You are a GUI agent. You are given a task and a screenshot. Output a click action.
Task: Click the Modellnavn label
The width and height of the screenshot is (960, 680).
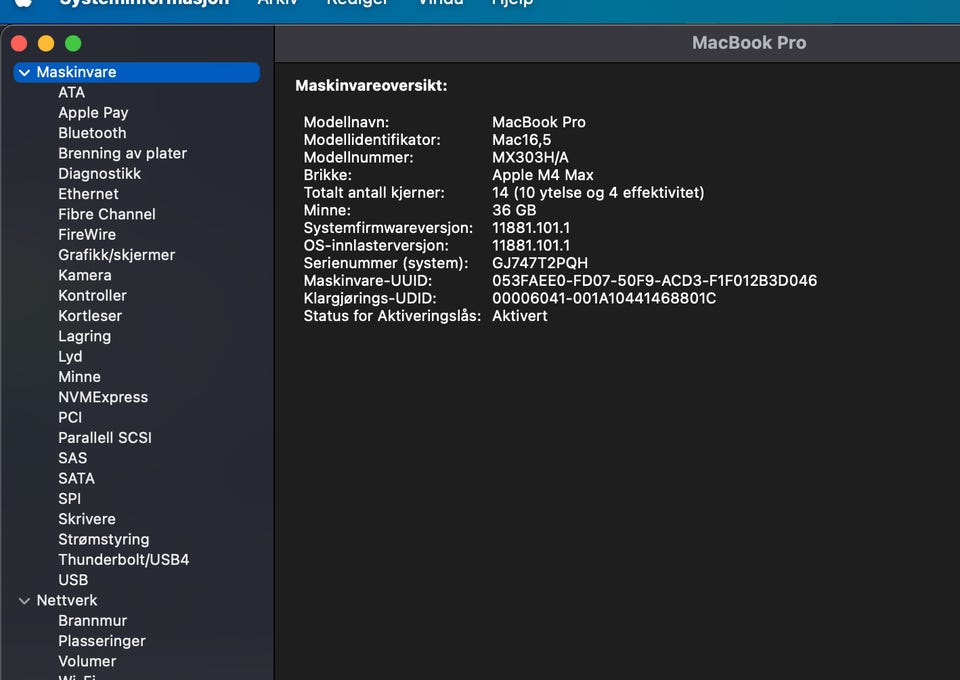pos(346,122)
